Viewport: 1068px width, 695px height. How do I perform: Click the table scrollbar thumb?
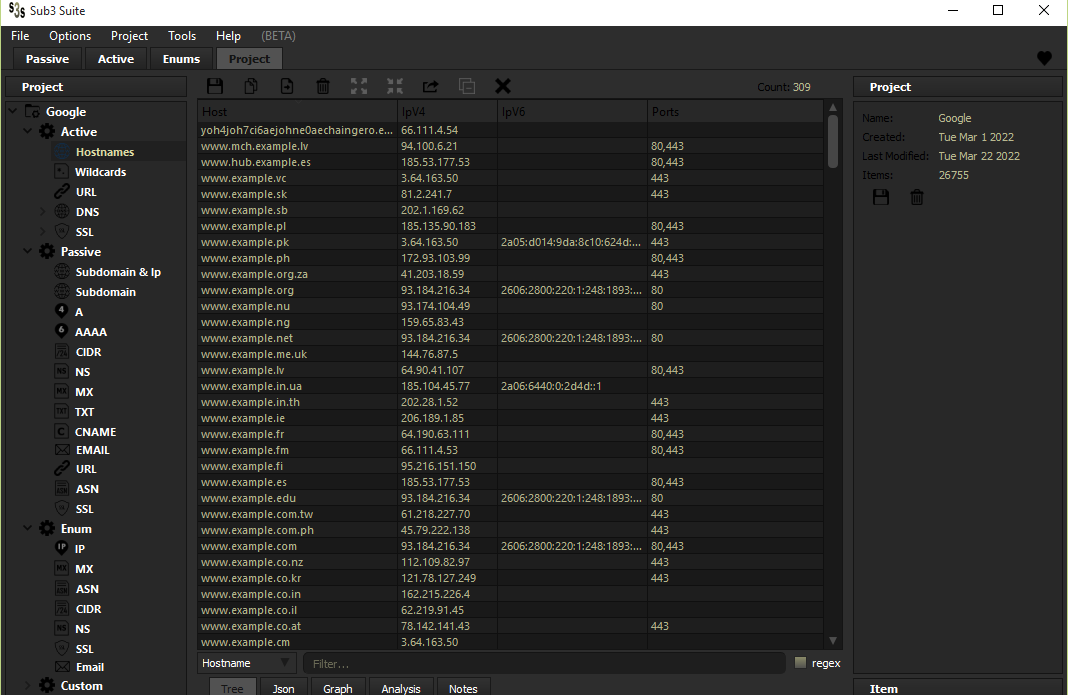click(x=832, y=141)
